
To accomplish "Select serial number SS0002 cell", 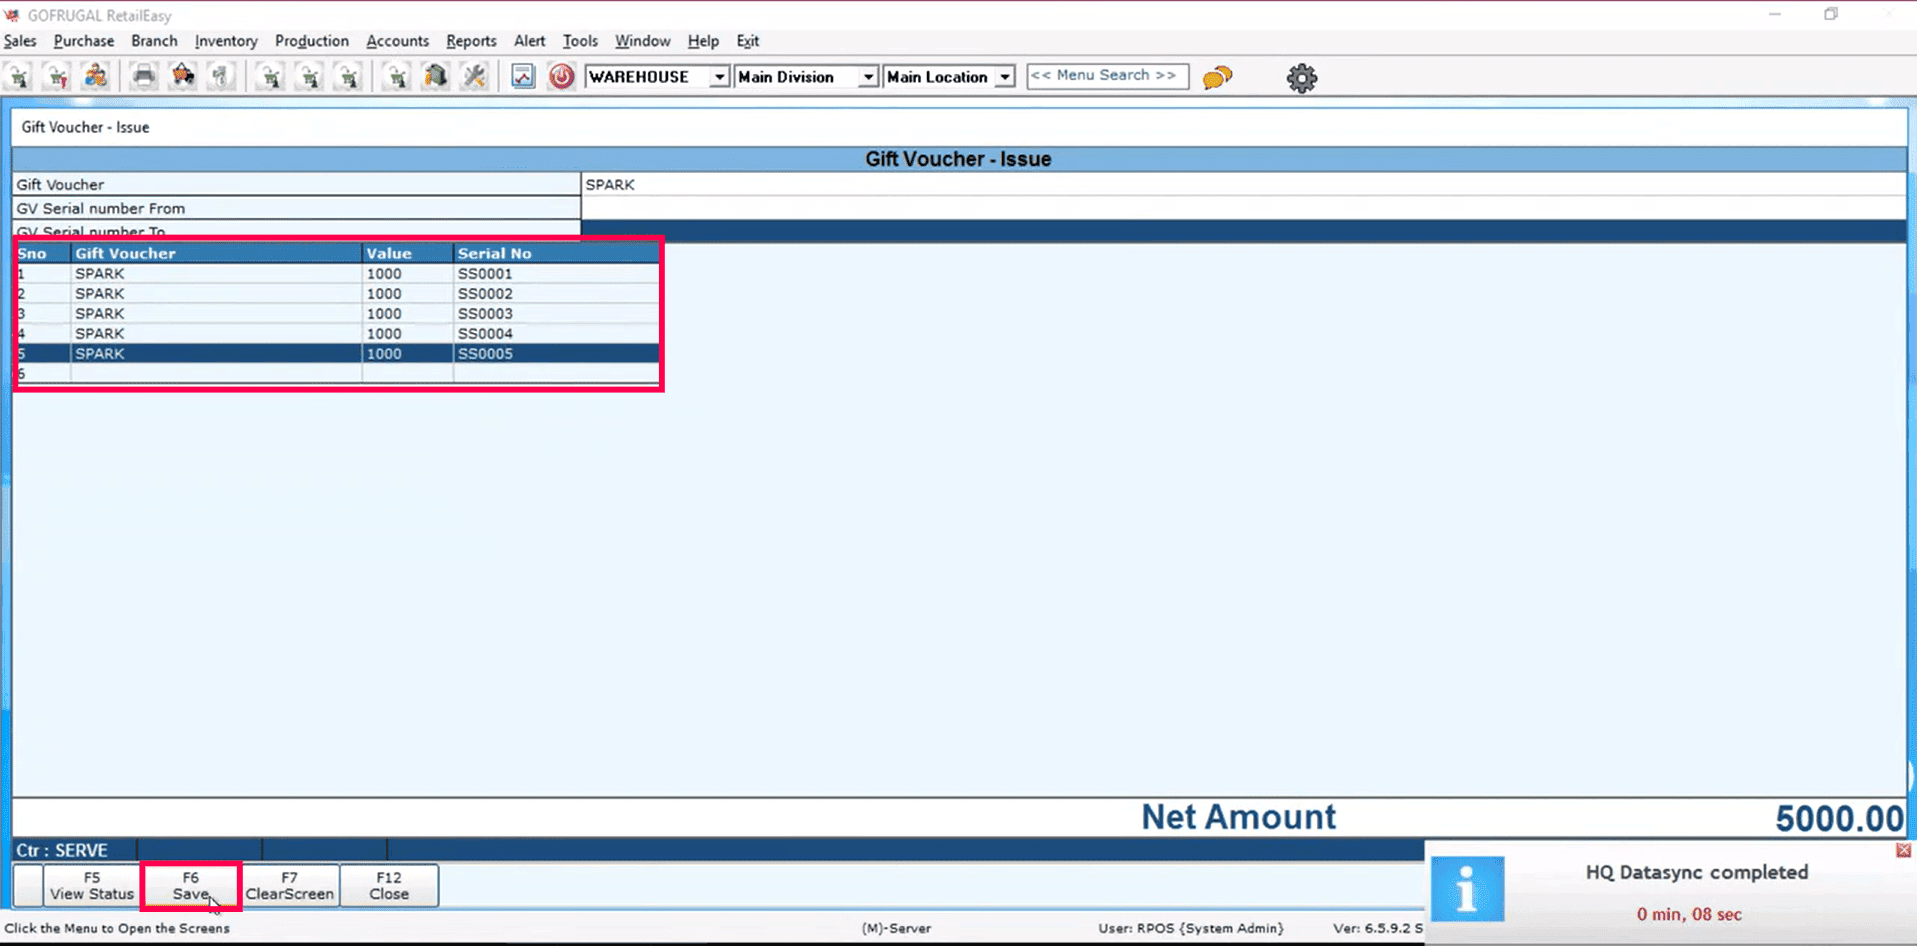I will point(556,294).
